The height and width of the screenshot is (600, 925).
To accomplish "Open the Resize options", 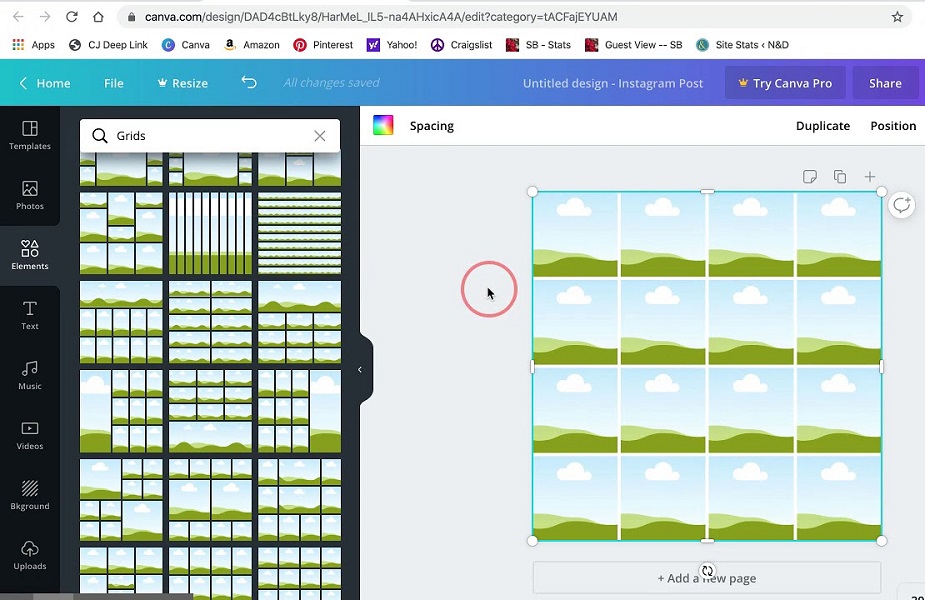I will tap(182, 83).
